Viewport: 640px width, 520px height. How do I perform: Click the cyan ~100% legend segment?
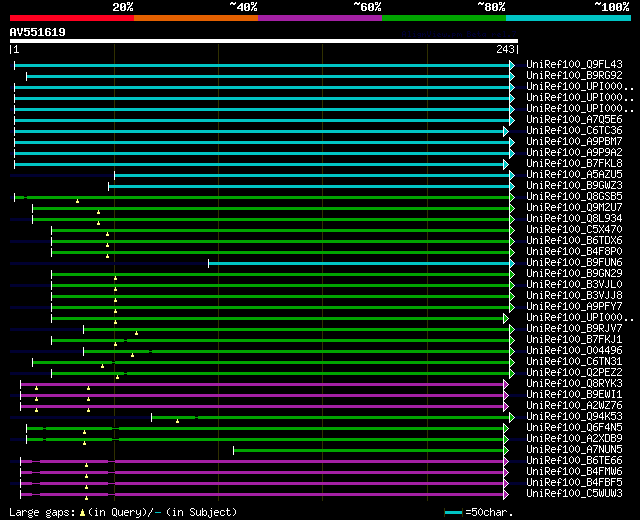pos(567,17)
